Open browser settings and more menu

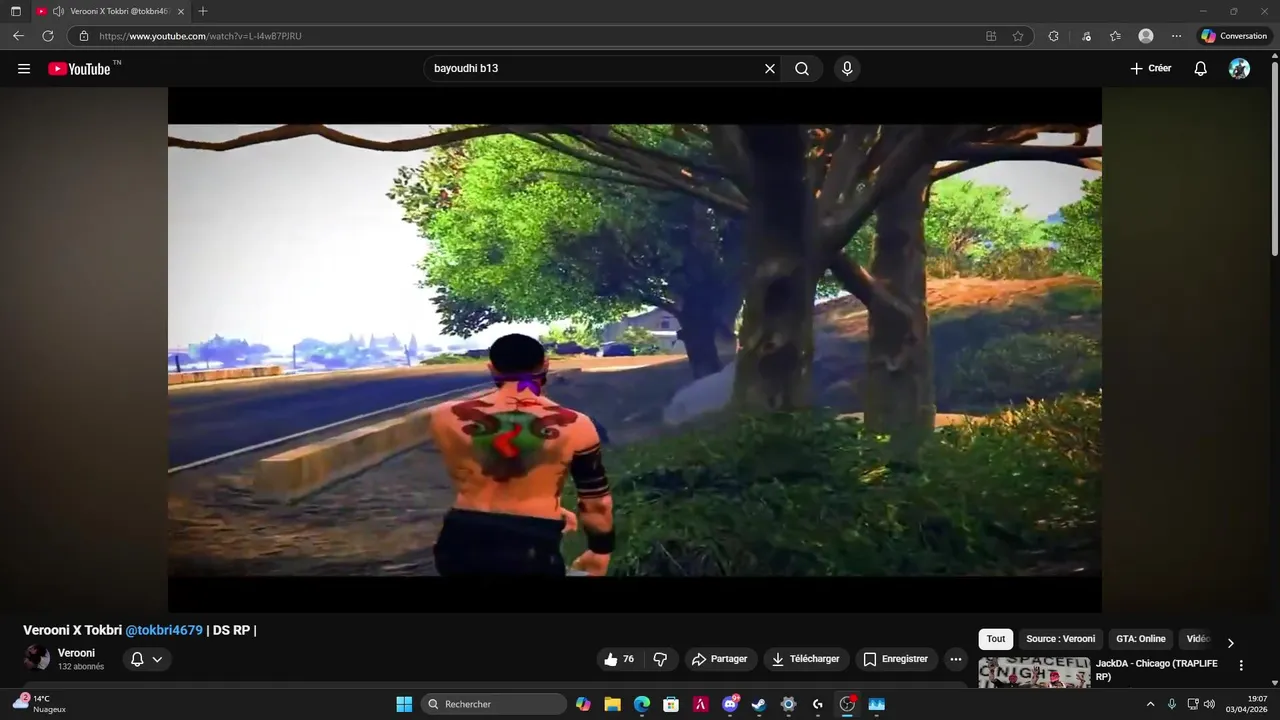(1176, 36)
